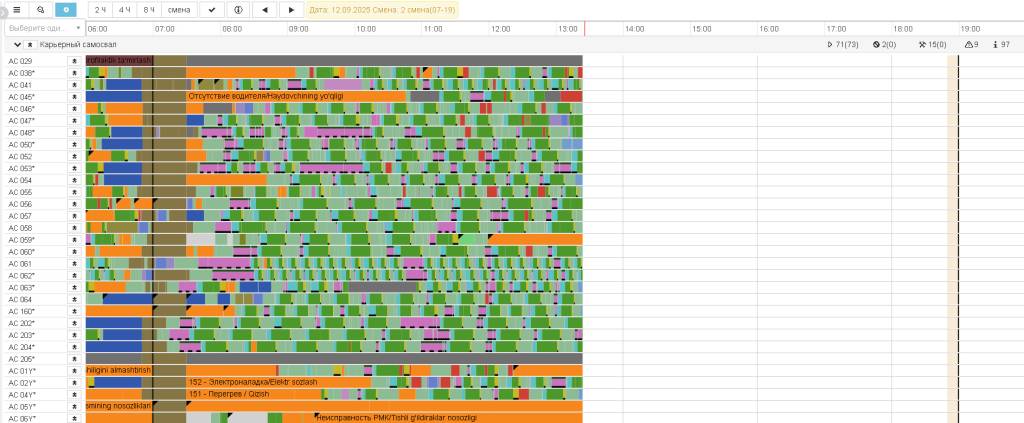Image resolution: width=1024 pixels, height=423 pixels.
Task: Click the смена button
Action: [179, 9]
